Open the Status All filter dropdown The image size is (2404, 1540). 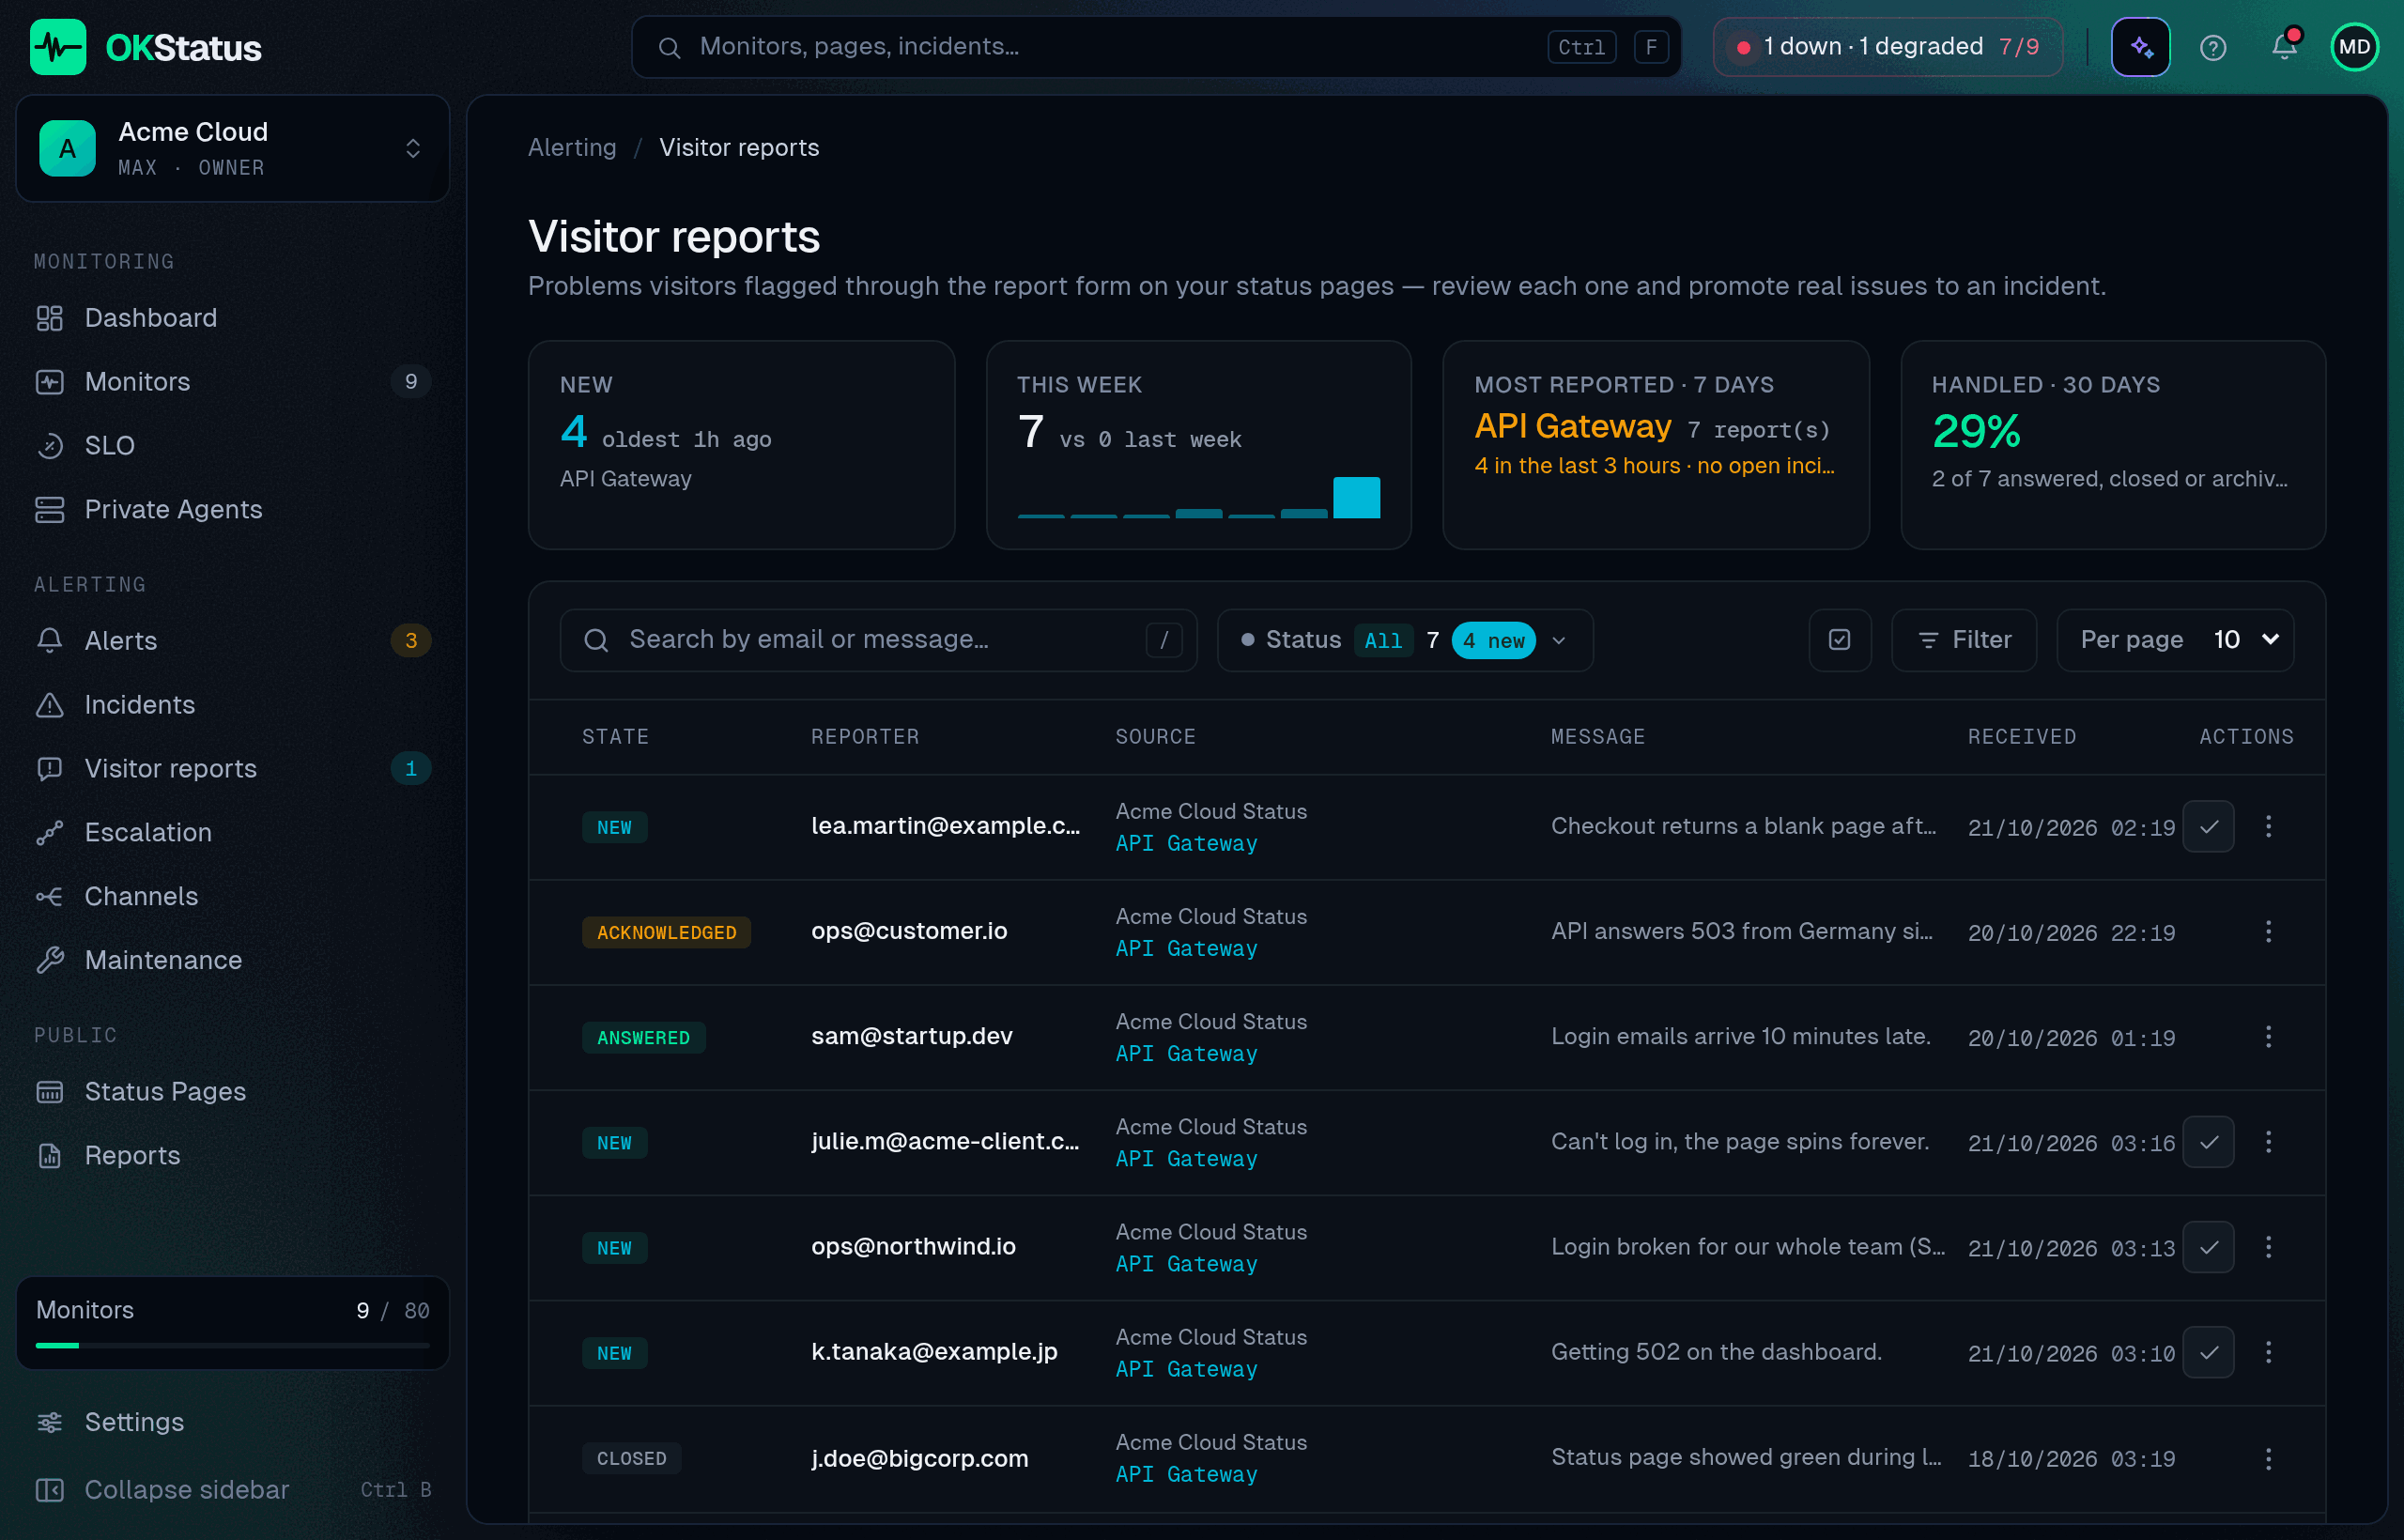[x=1404, y=640]
